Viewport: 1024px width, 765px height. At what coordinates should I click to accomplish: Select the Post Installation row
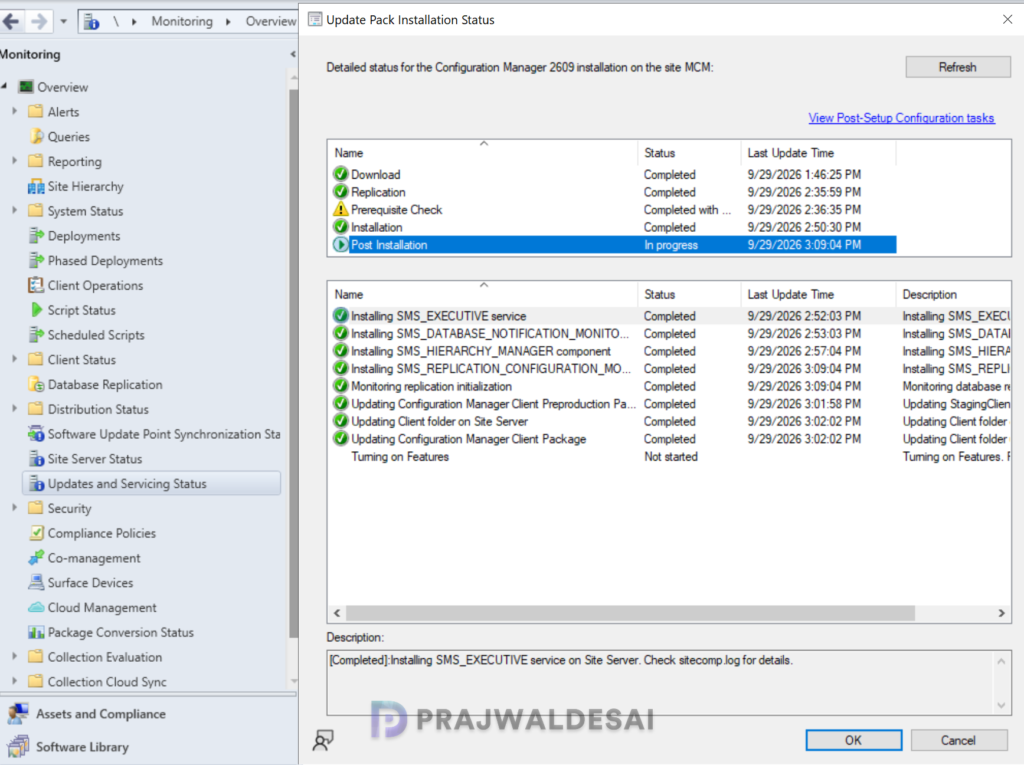click(612, 245)
